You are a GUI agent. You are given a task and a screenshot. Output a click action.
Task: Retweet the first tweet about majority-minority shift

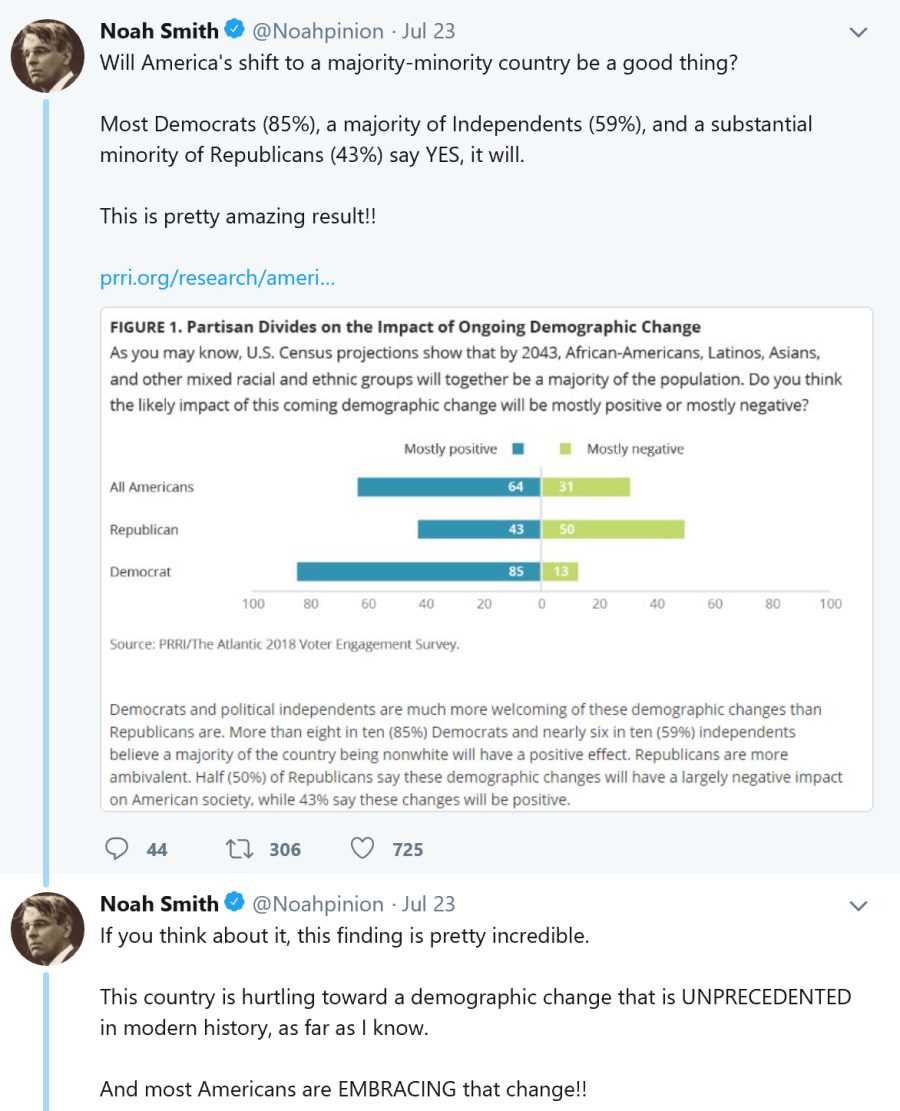[x=239, y=849]
